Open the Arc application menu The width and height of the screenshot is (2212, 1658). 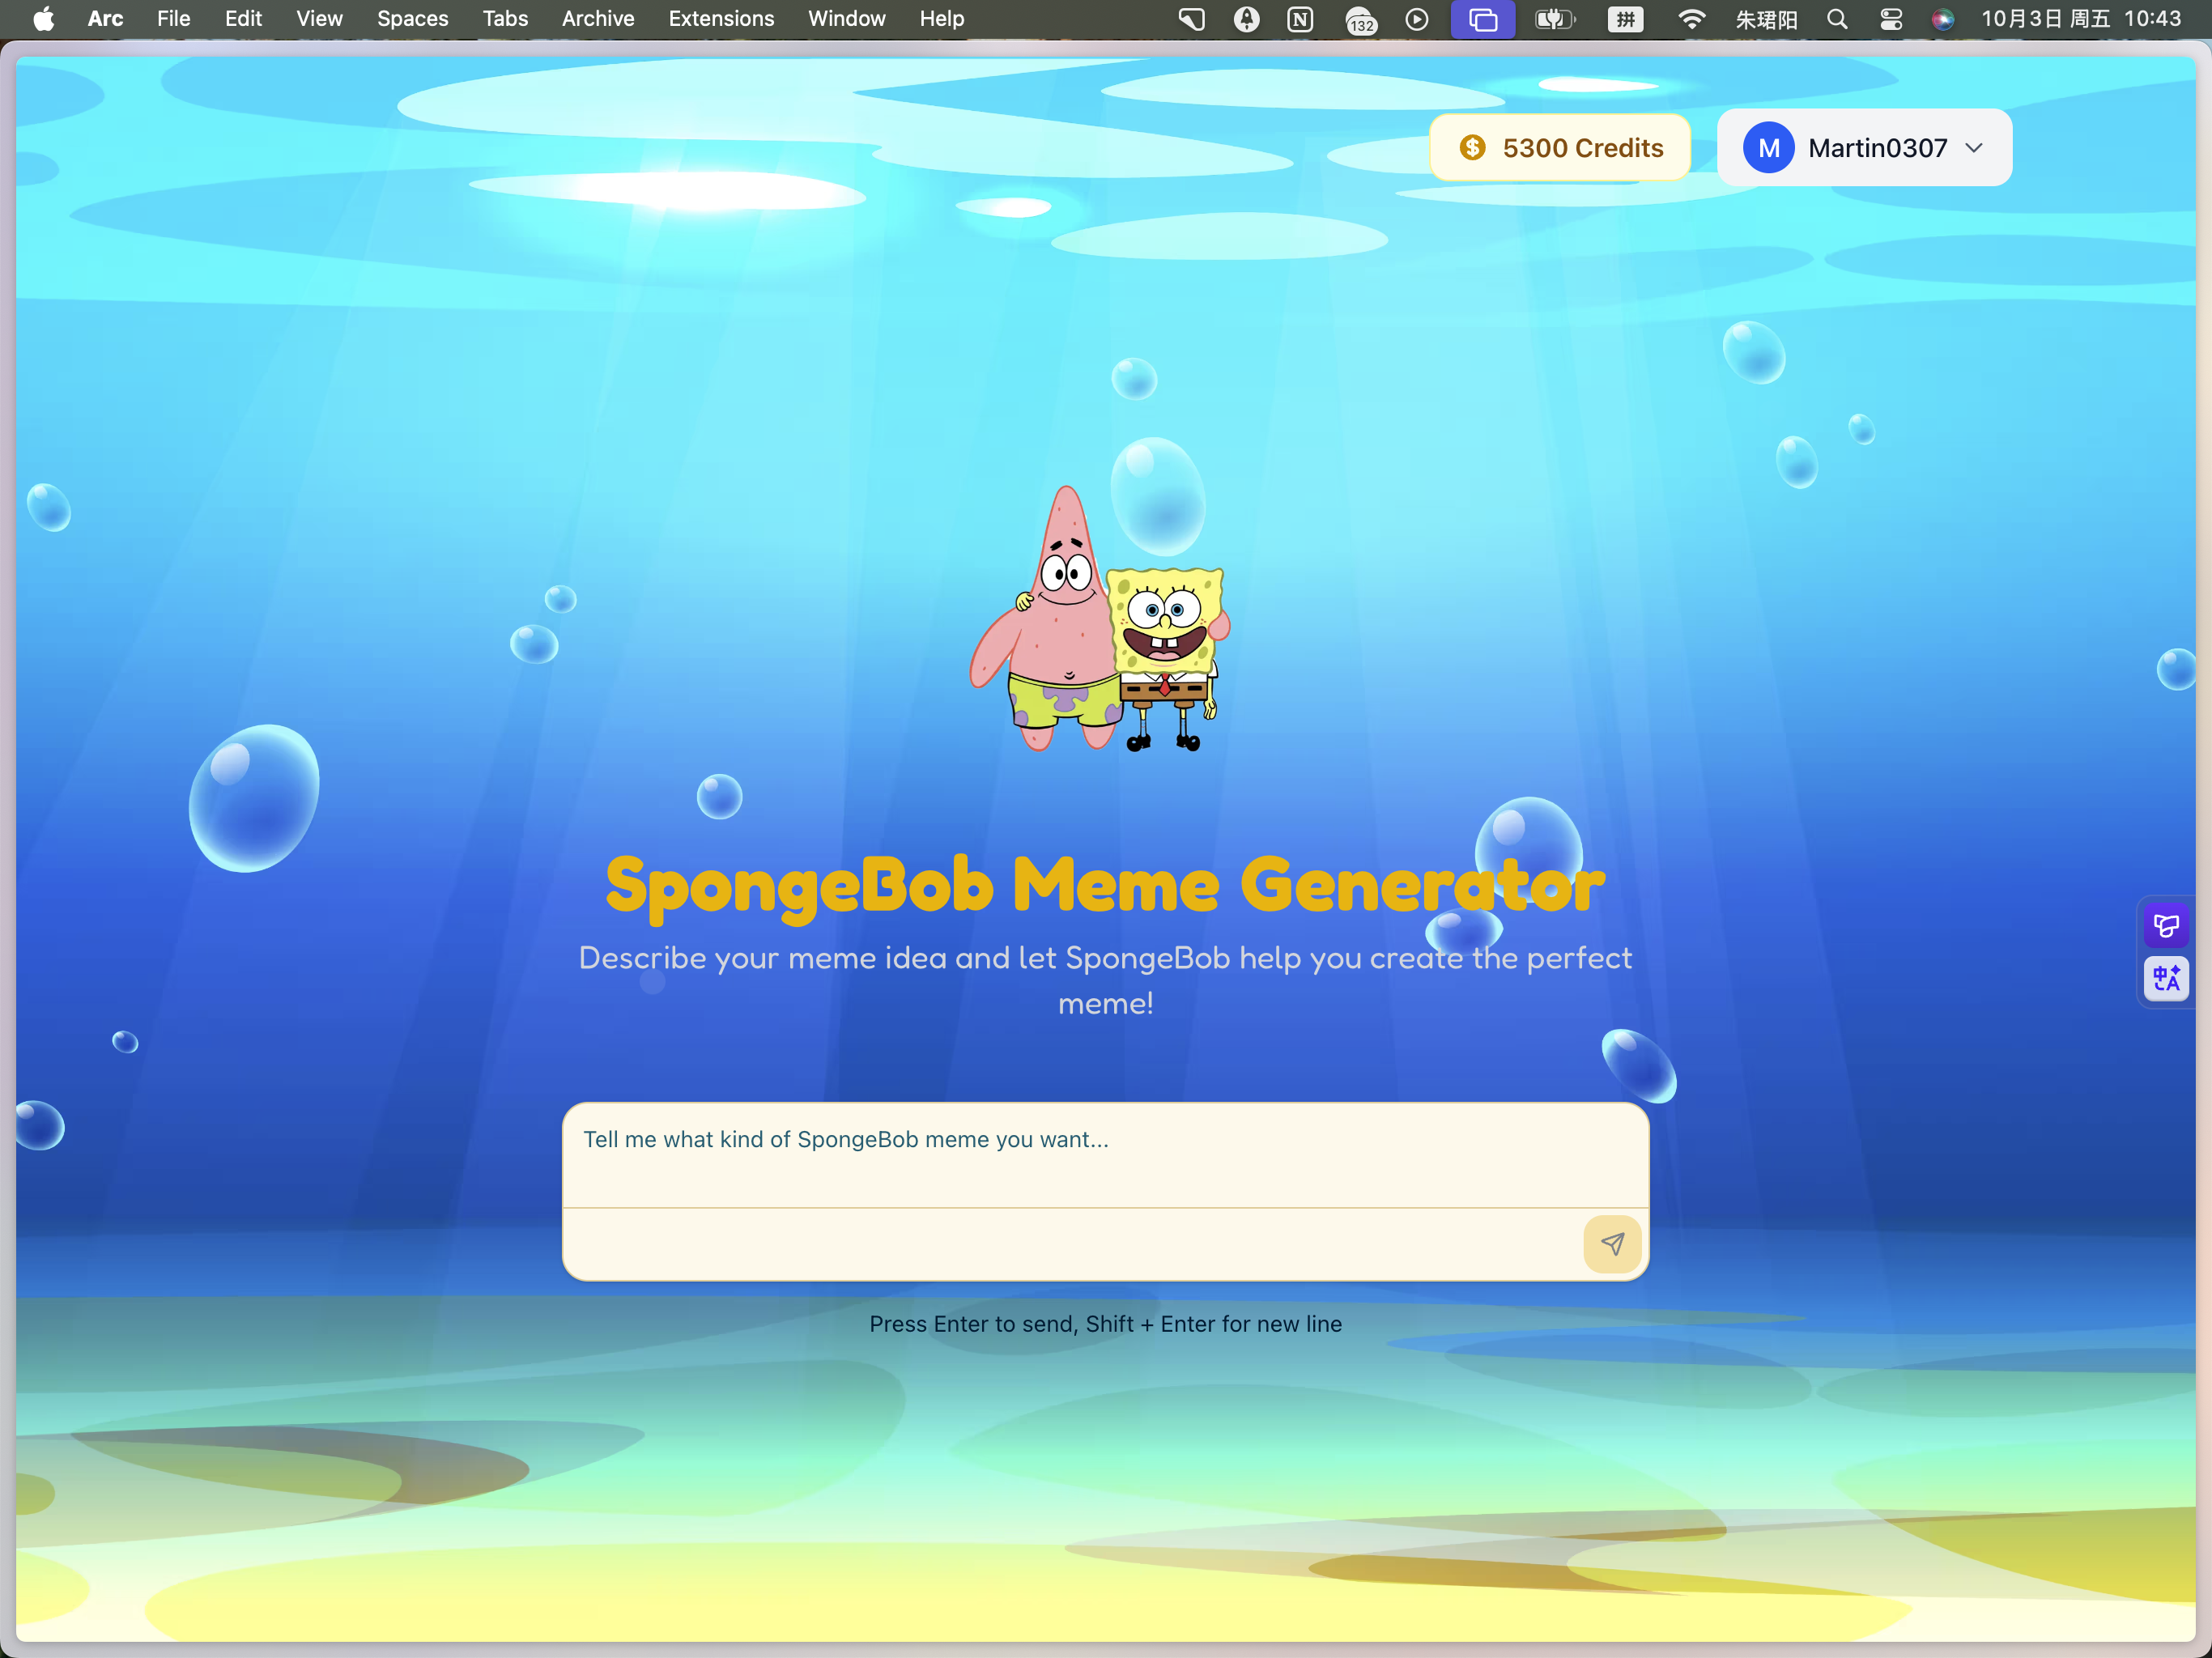105,19
